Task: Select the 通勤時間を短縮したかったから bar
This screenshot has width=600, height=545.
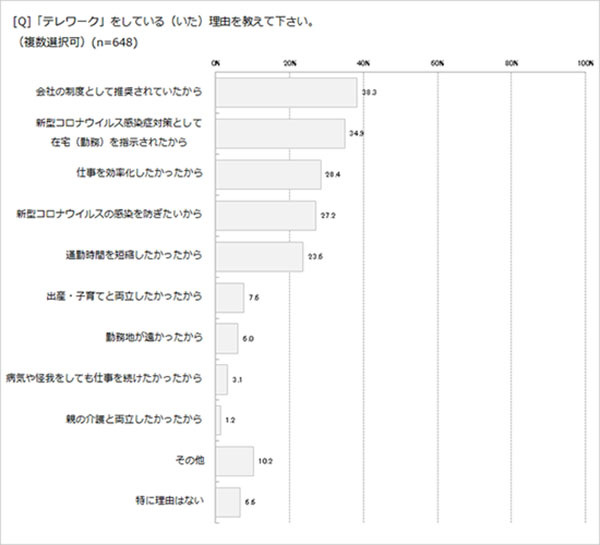Action: (259, 257)
